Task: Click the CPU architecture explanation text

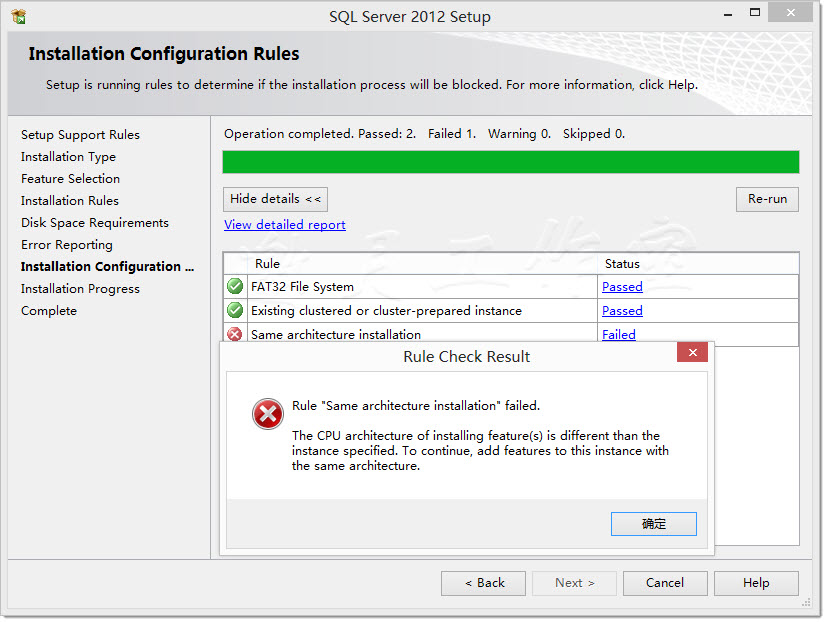Action: [480, 451]
